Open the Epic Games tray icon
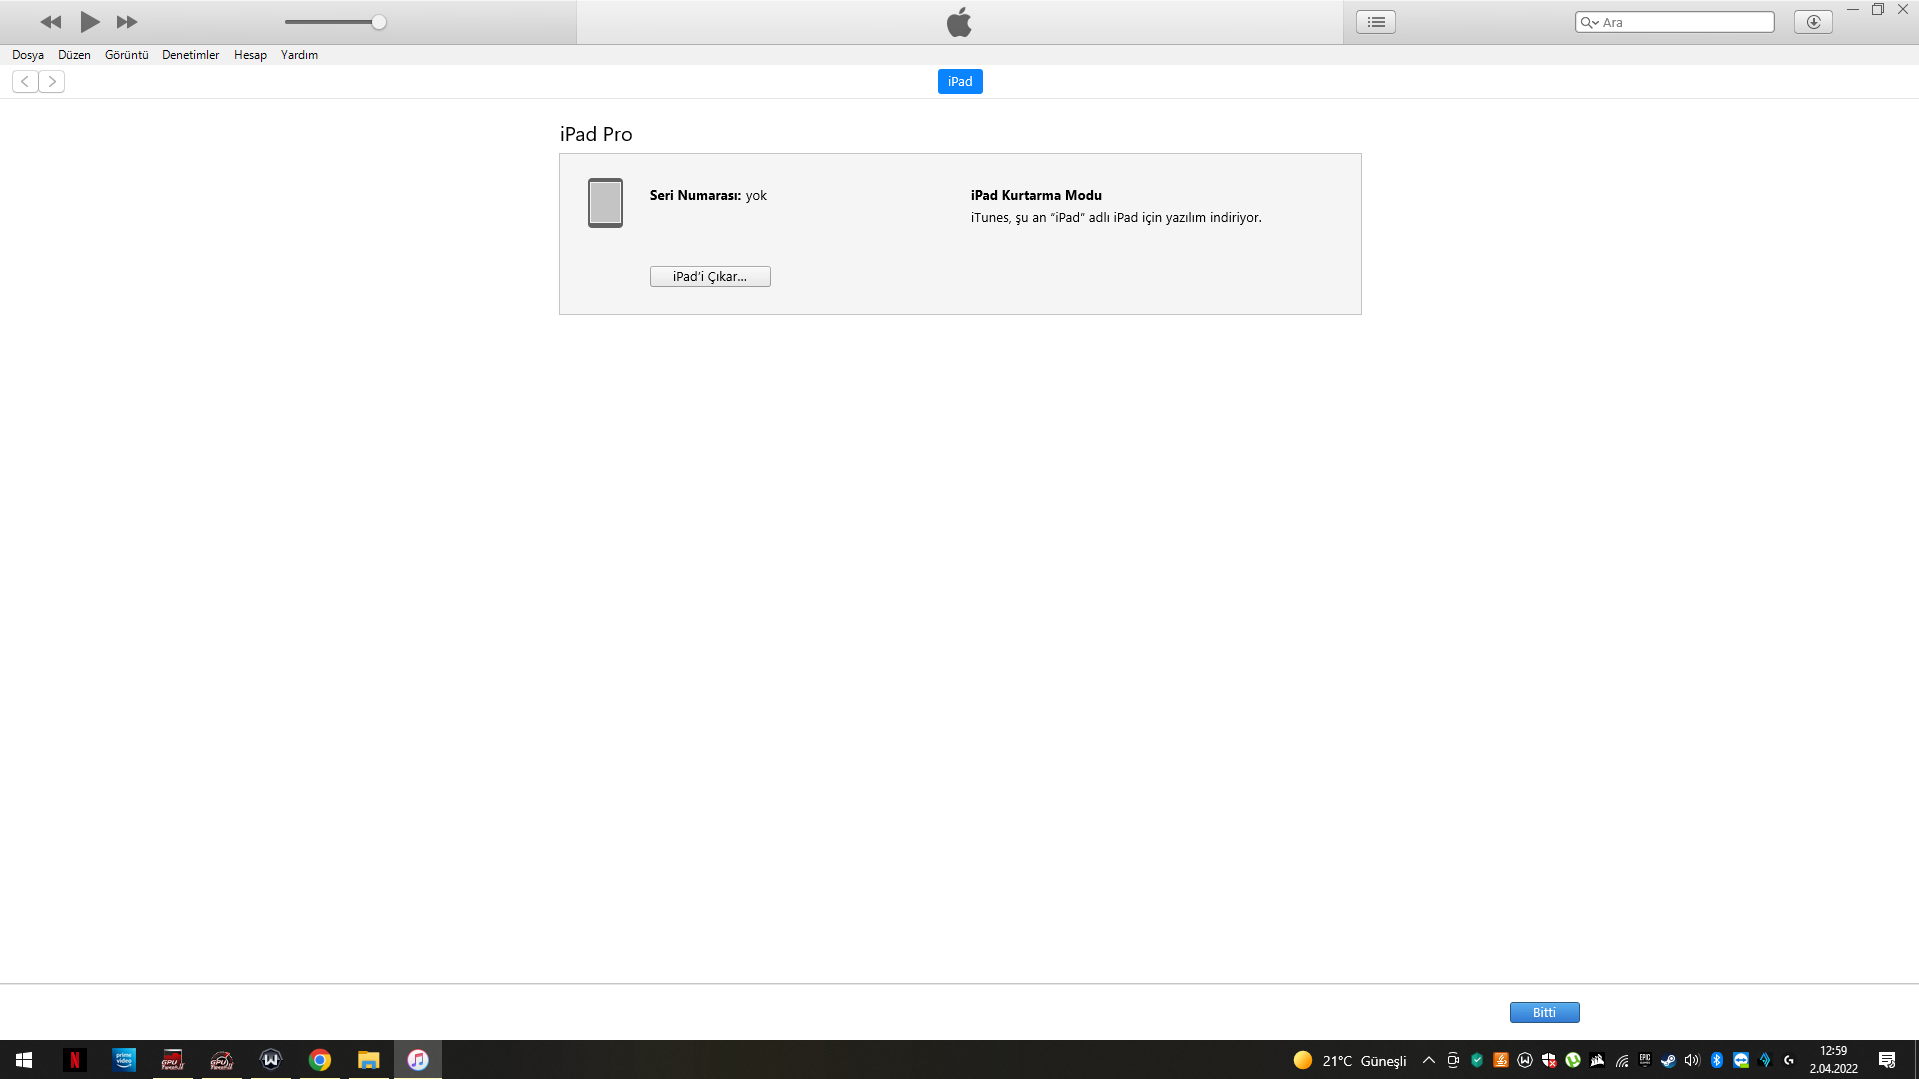The image size is (1919, 1079). [x=1645, y=1061]
